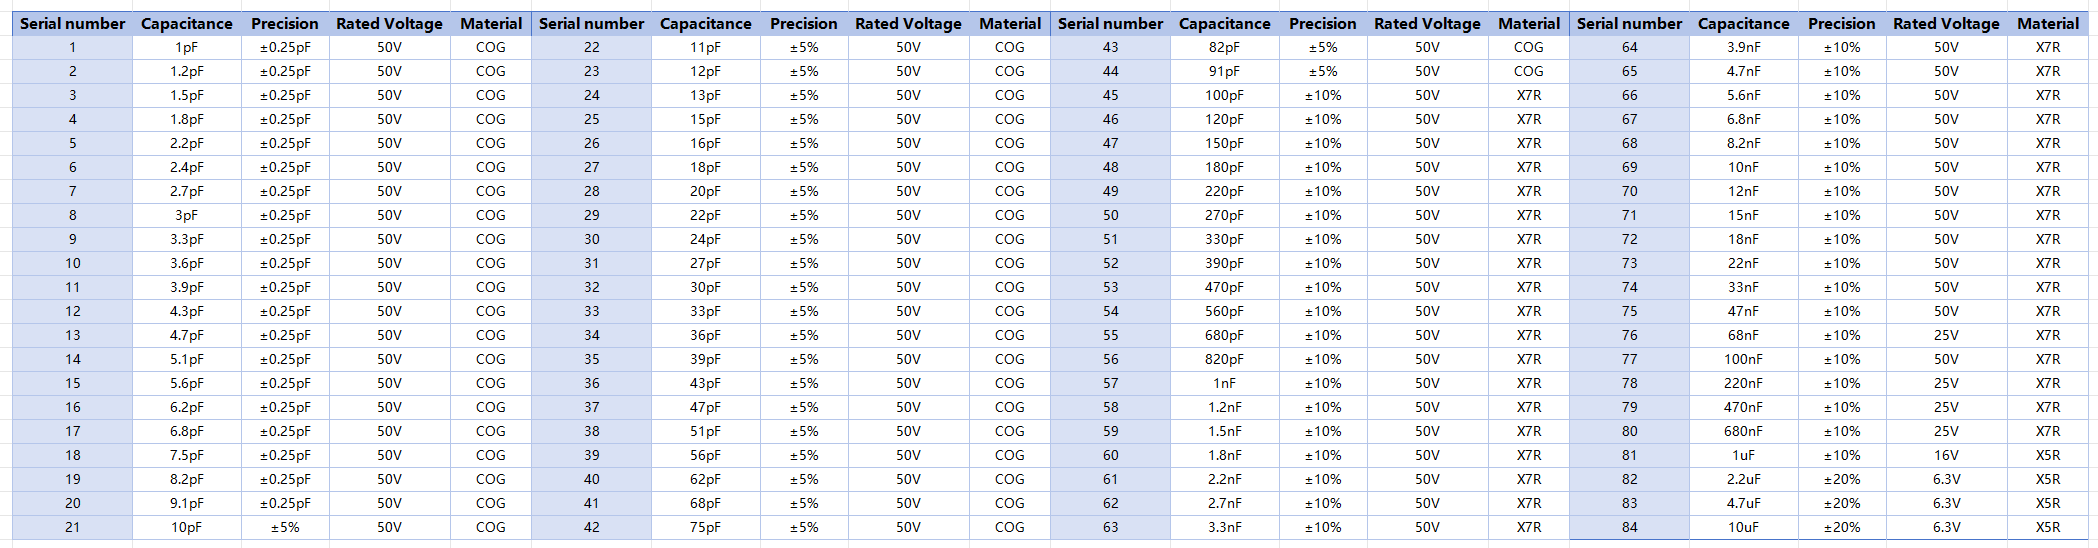Screen dimensions: 2098x548
Task: Select serial number 77 cell
Action: point(1629,359)
